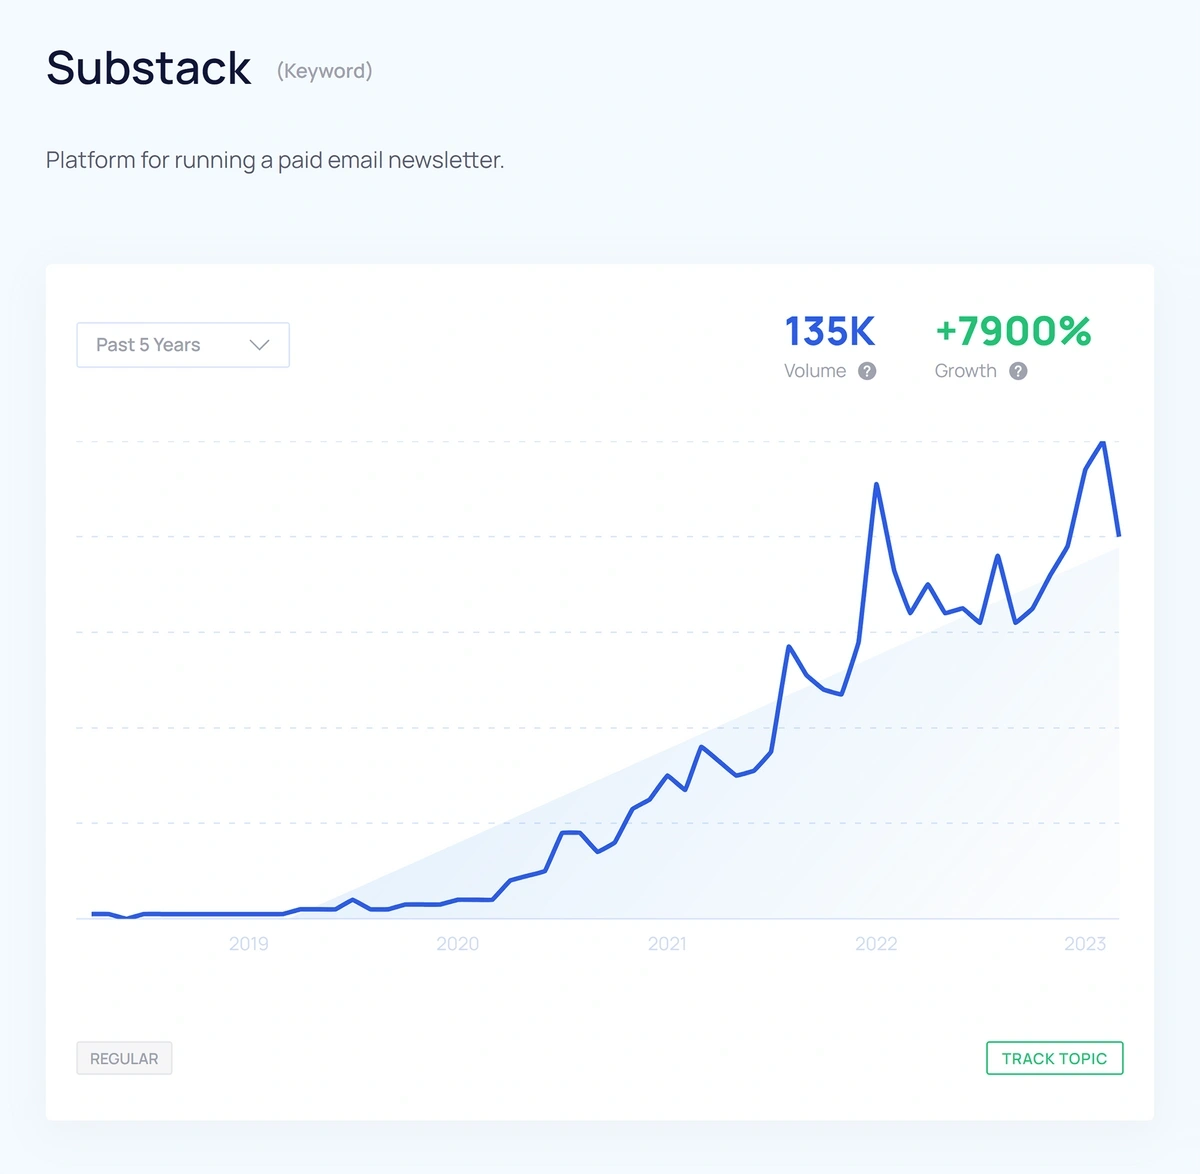Select the 2020 label on the chart axis
The height and width of the screenshot is (1174, 1200).
[x=457, y=944]
